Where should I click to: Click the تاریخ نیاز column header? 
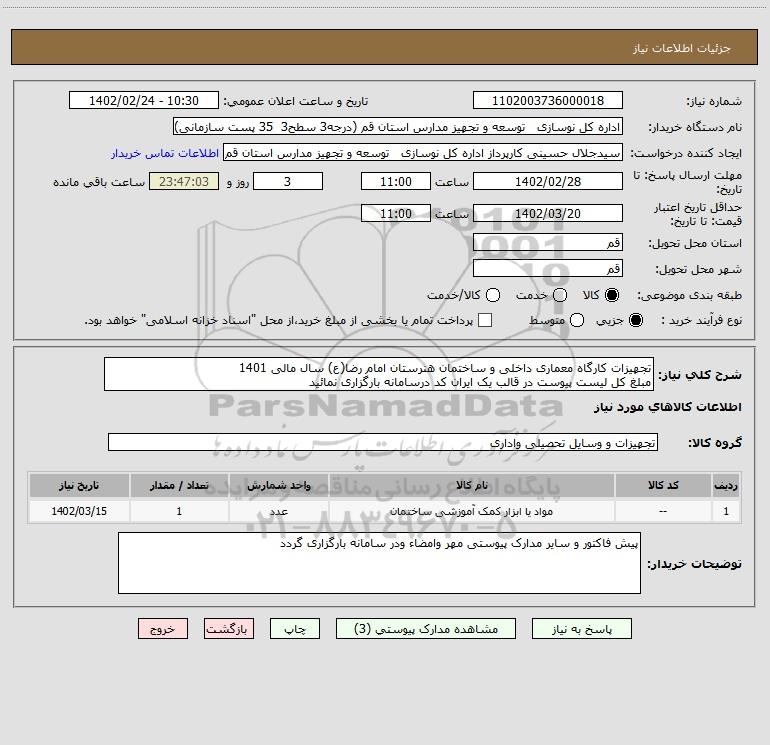coord(79,485)
